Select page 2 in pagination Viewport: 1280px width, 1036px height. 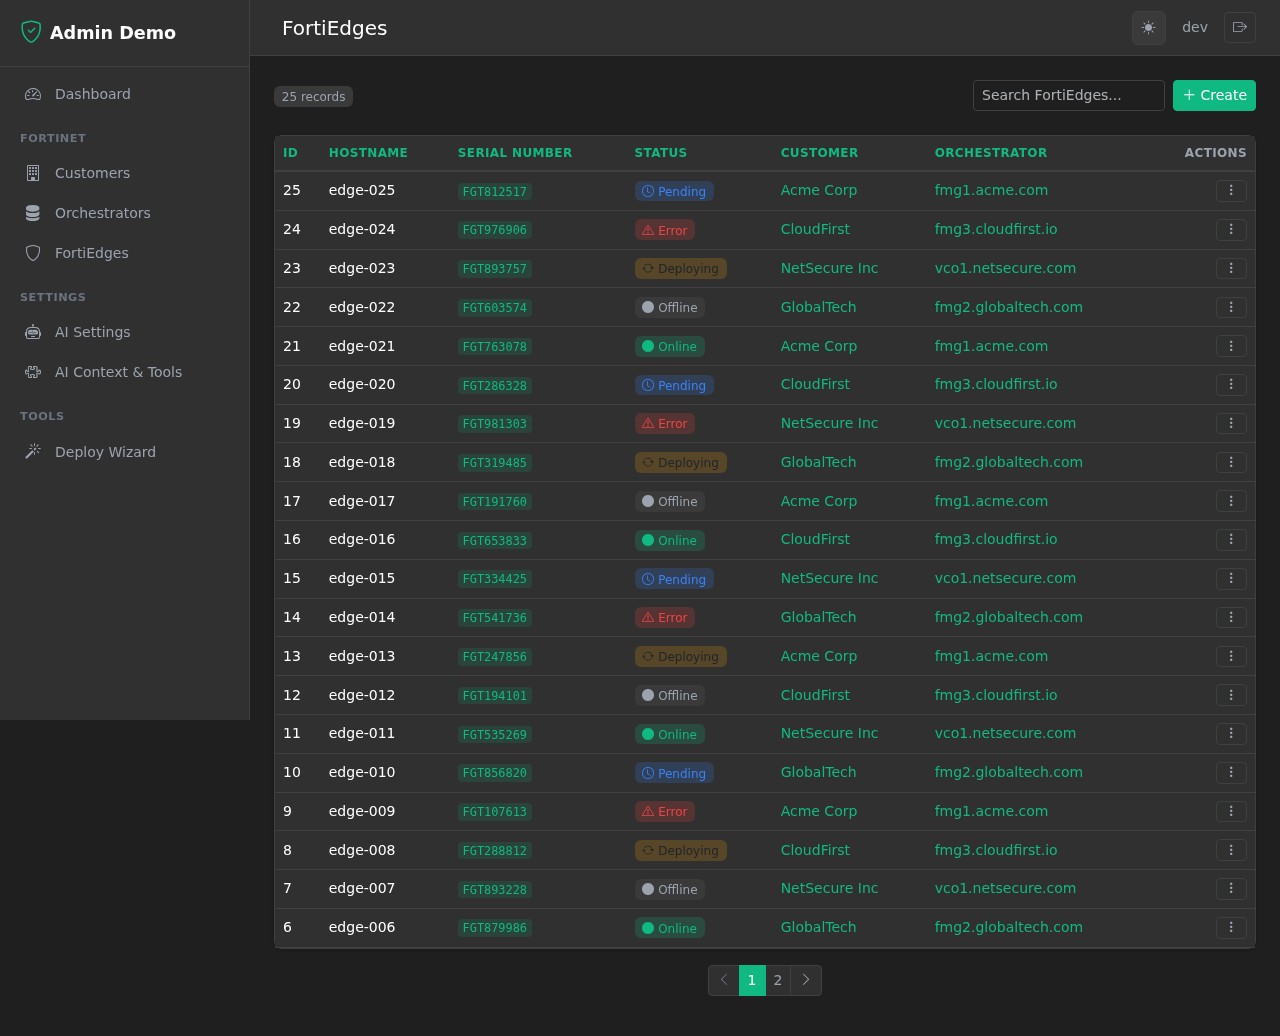[778, 980]
